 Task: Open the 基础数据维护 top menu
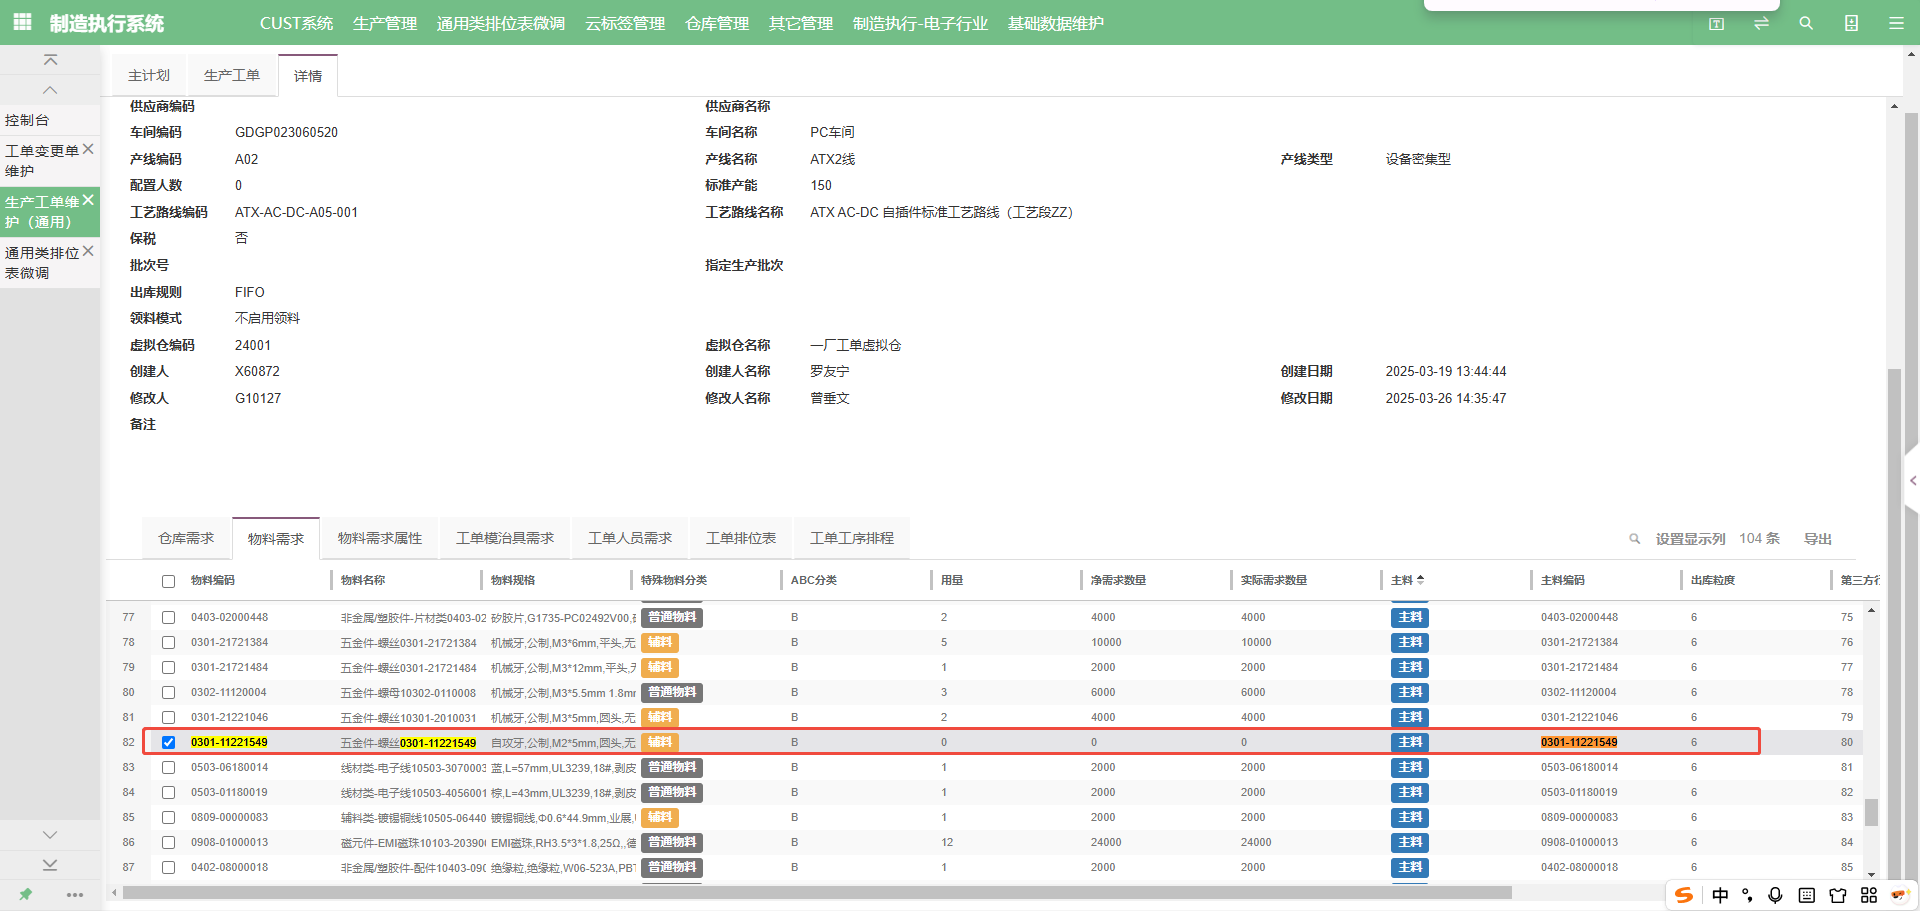(1055, 23)
